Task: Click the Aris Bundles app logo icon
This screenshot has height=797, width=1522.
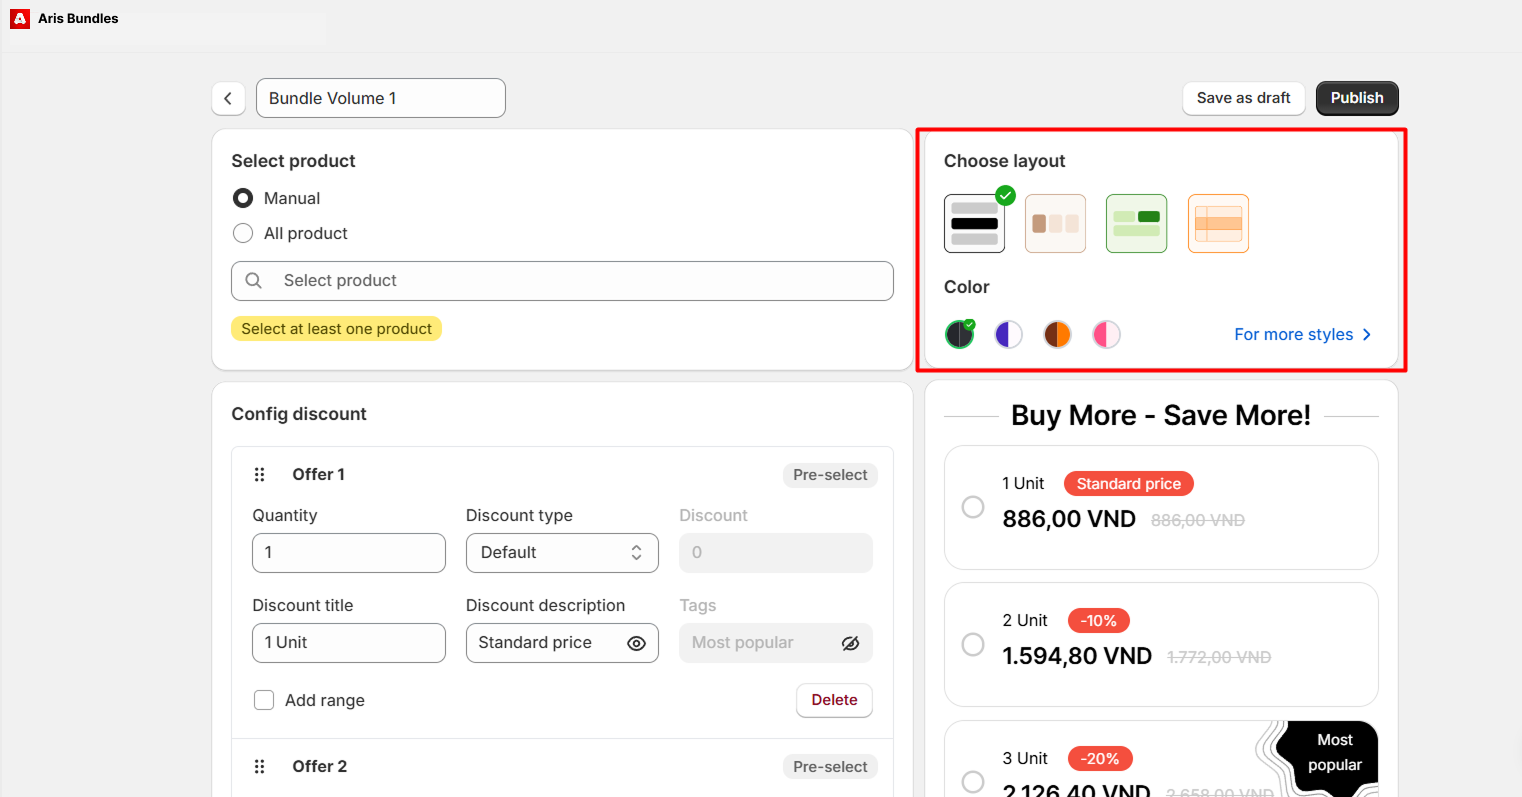Action: tap(19, 18)
